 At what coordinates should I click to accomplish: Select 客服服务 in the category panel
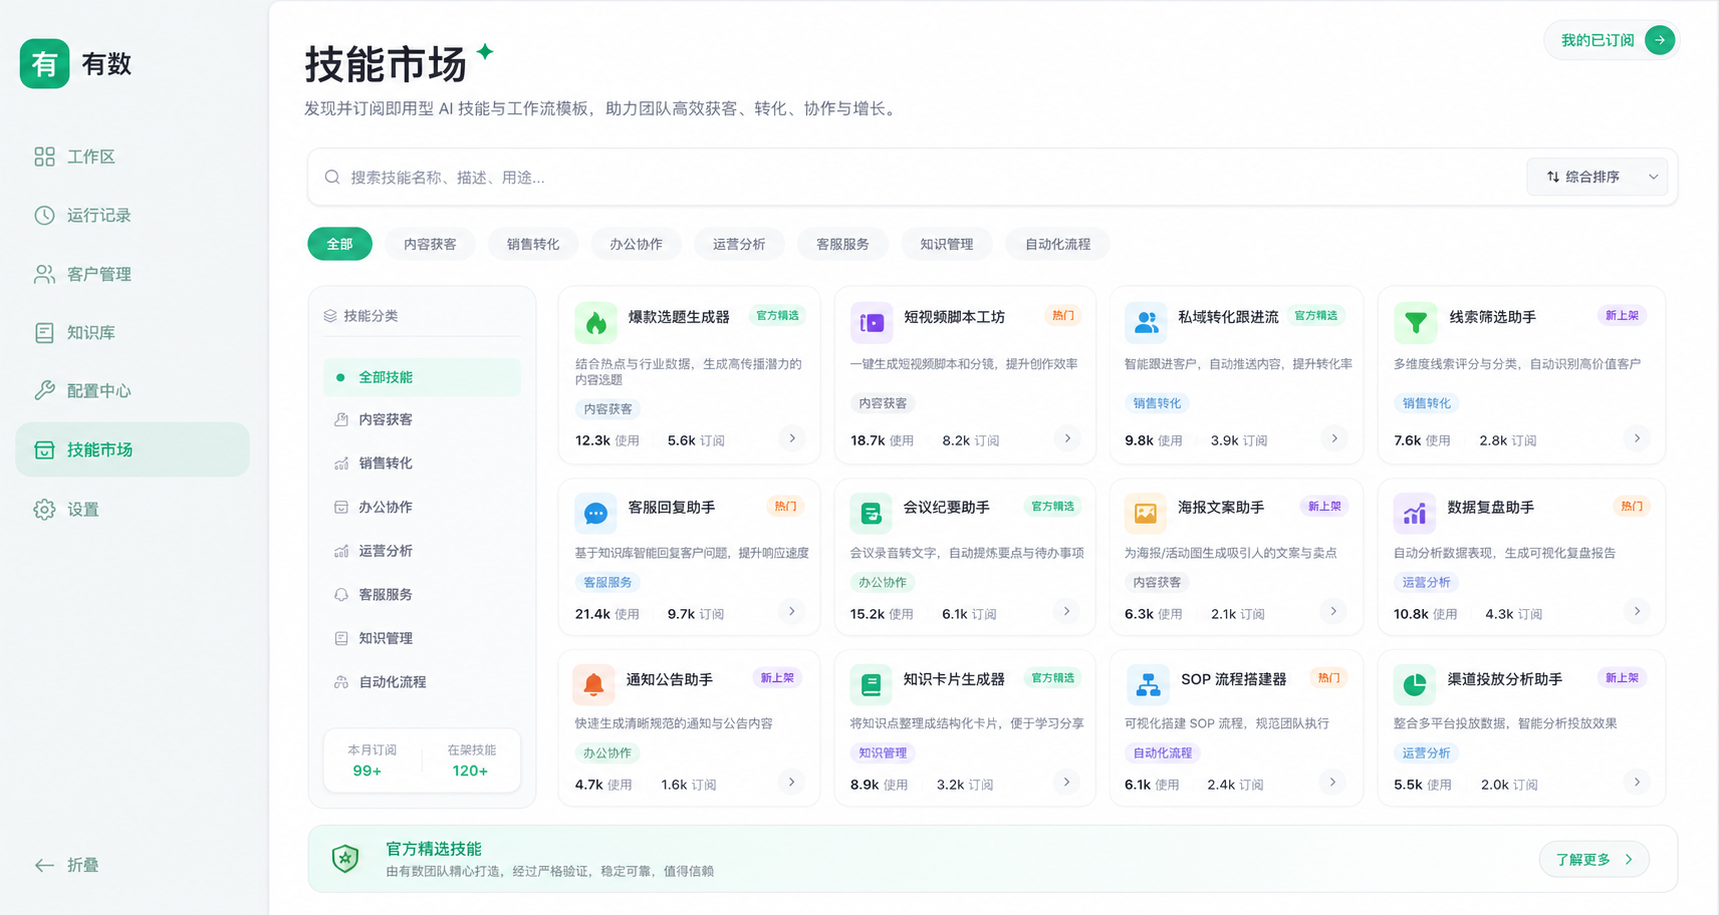pyautogui.click(x=422, y=594)
